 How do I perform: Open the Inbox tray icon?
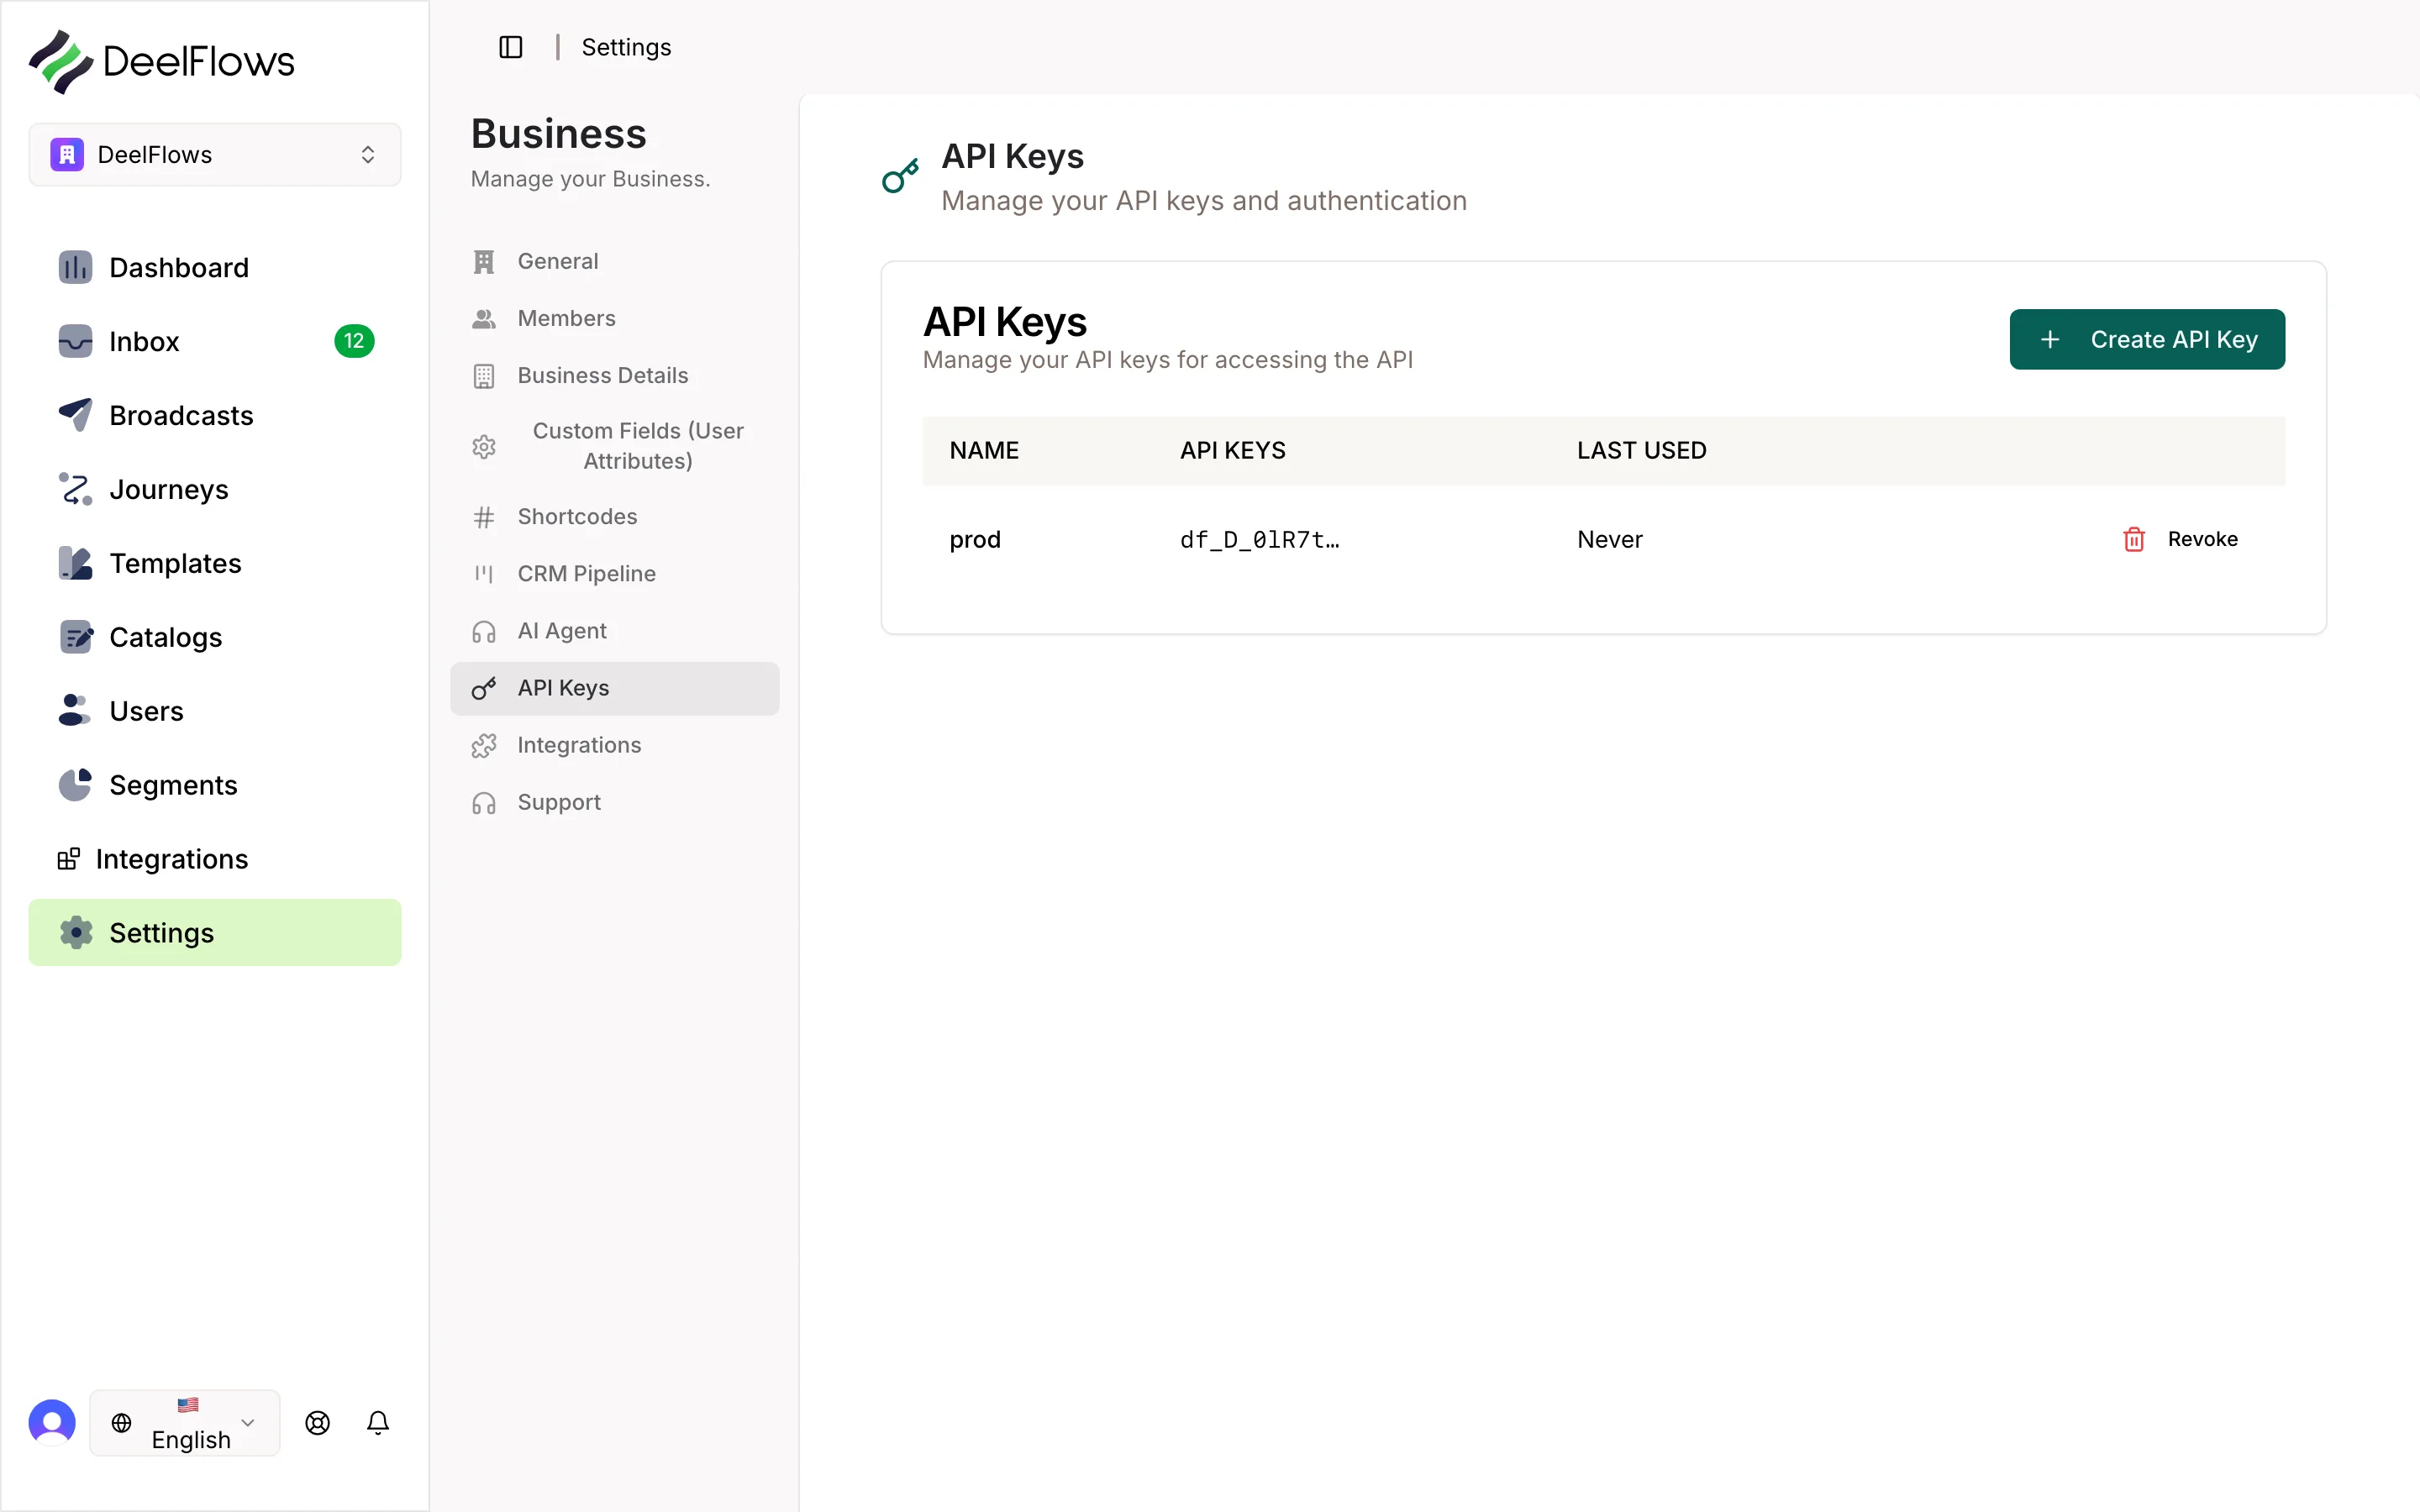(75, 341)
